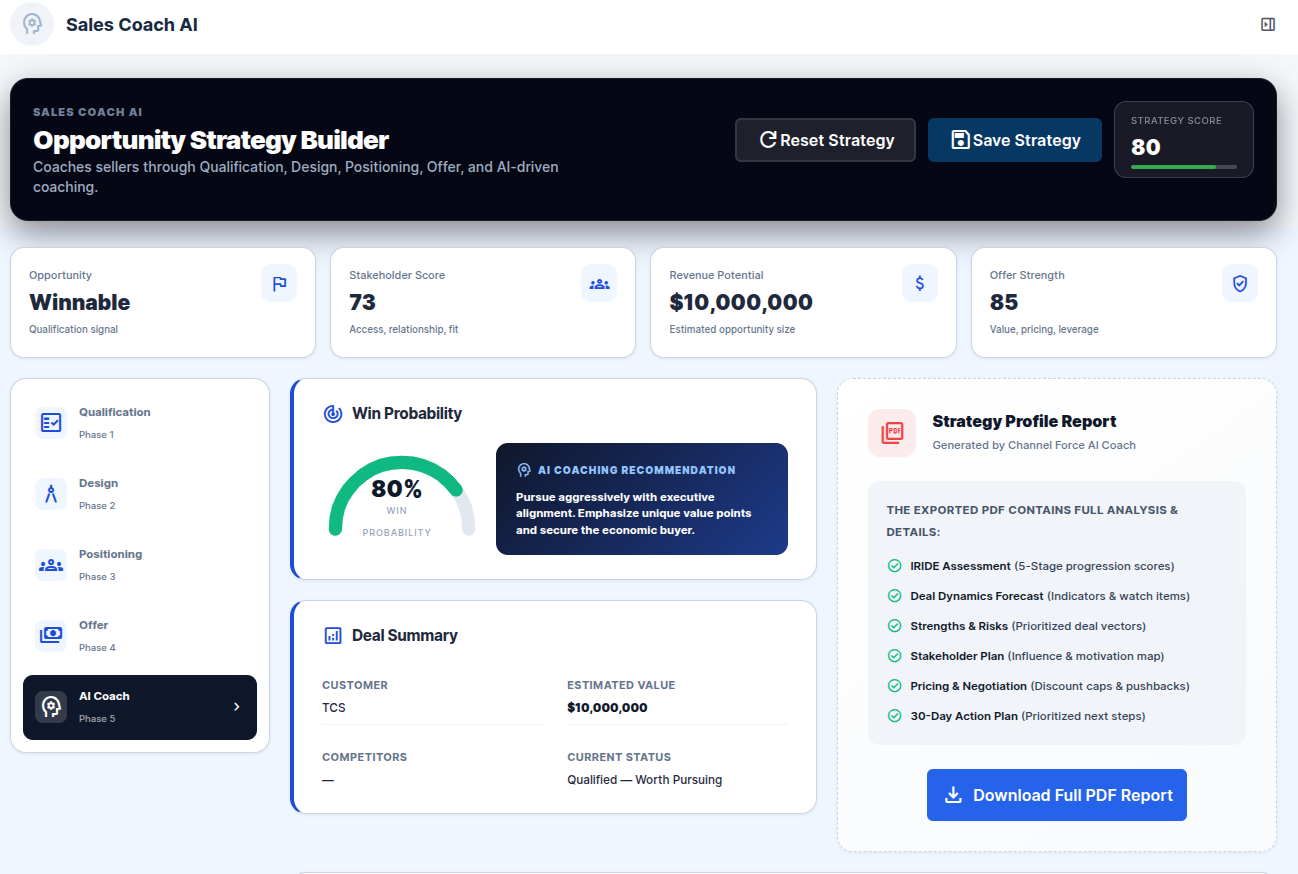Screen dimensions: 1298x874
Task: Click the chart icon beside Deal Summary
Action: point(333,635)
